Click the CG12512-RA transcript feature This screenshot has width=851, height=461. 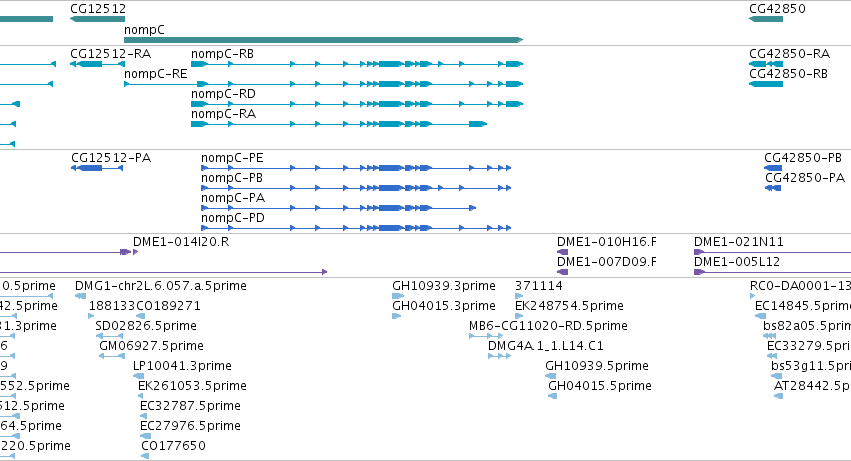[x=98, y=64]
